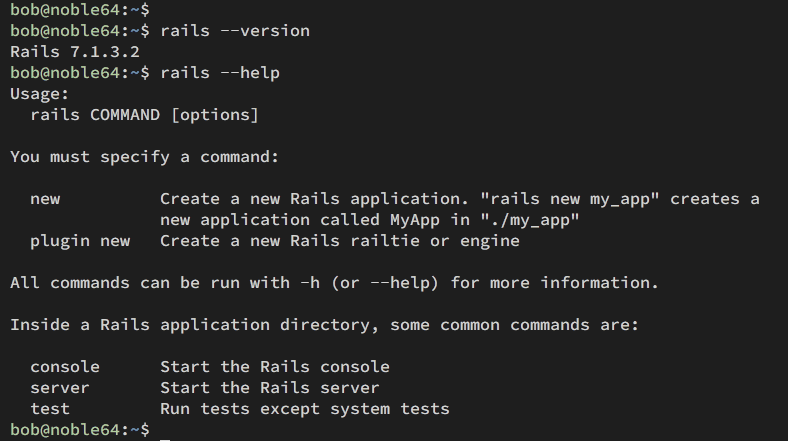The height and width of the screenshot is (441, 788).
Task: Click the 'Rails 7.1.3.2' version output
Action: pyautogui.click(x=74, y=52)
